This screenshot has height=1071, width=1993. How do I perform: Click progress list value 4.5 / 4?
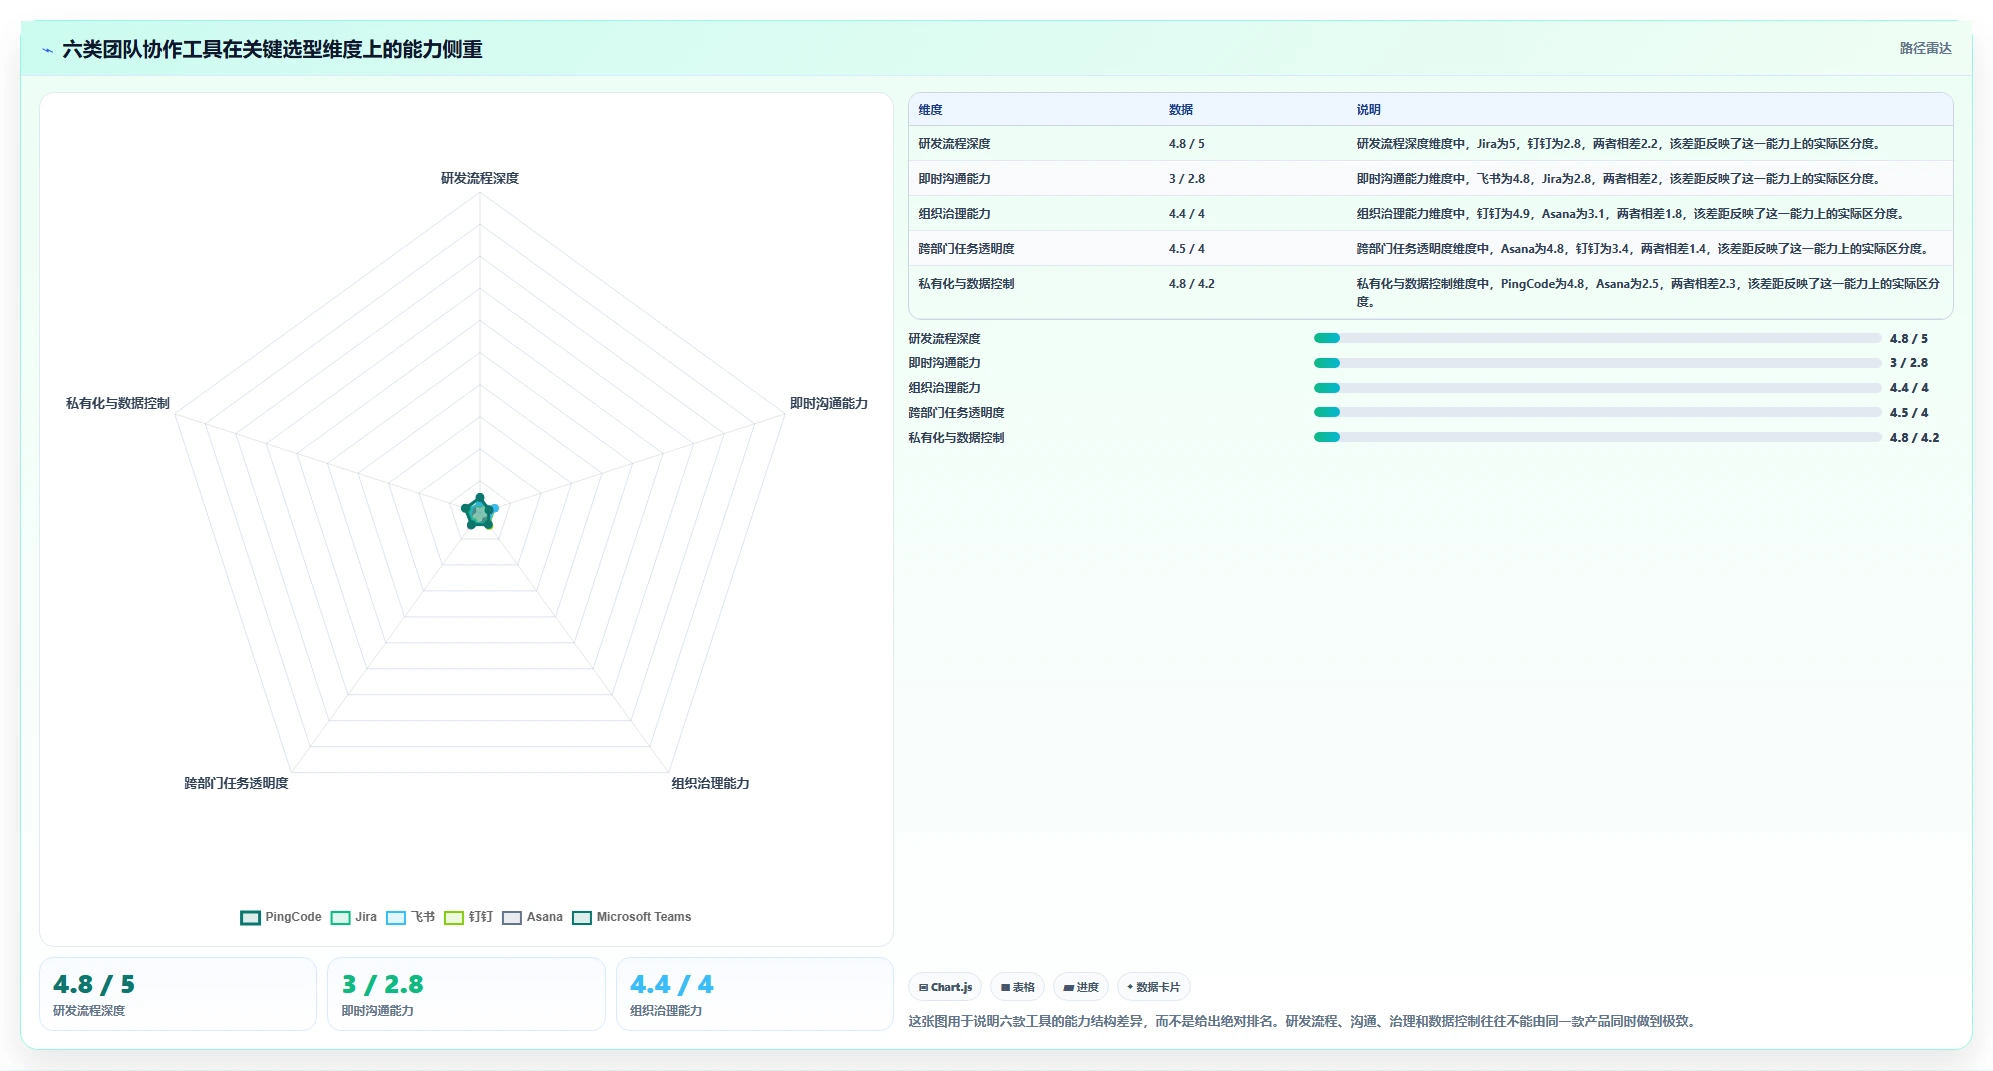click(x=1909, y=412)
